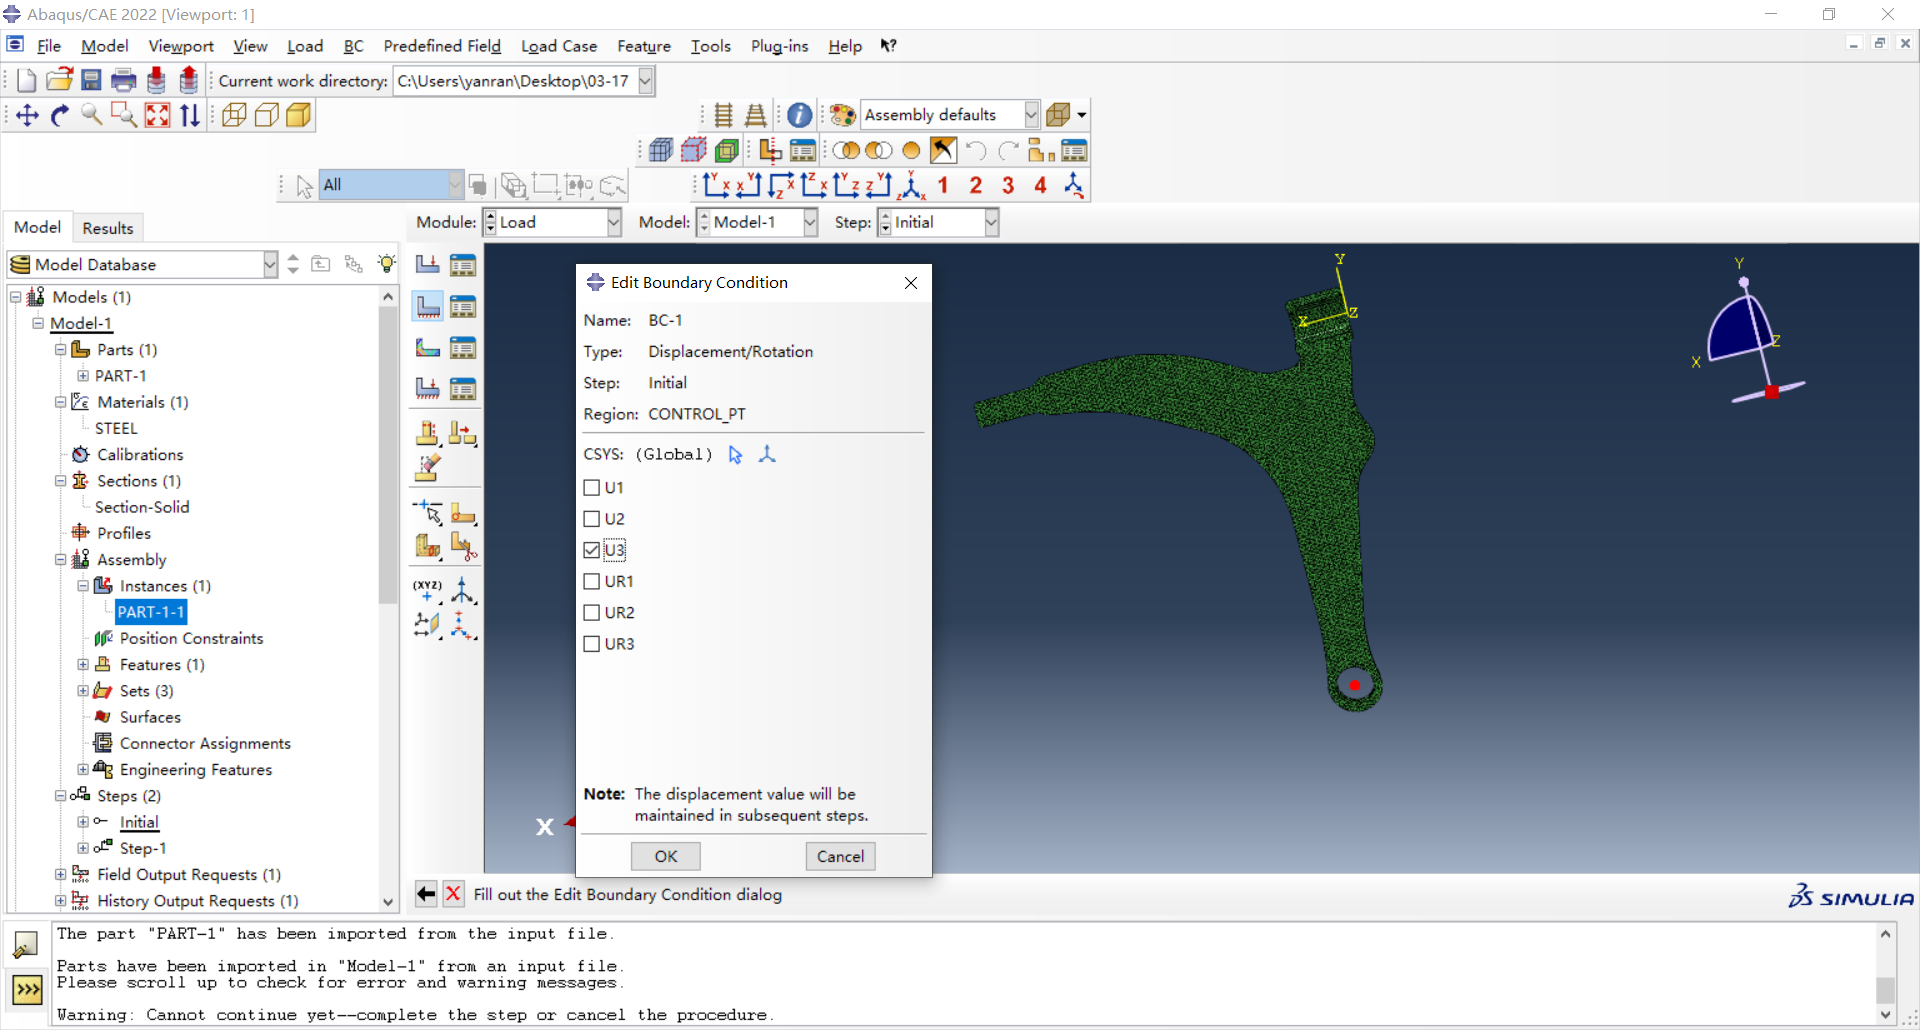The image size is (1920, 1030).
Task: Open the Plug-ins menu
Action: pyautogui.click(x=779, y=46)
